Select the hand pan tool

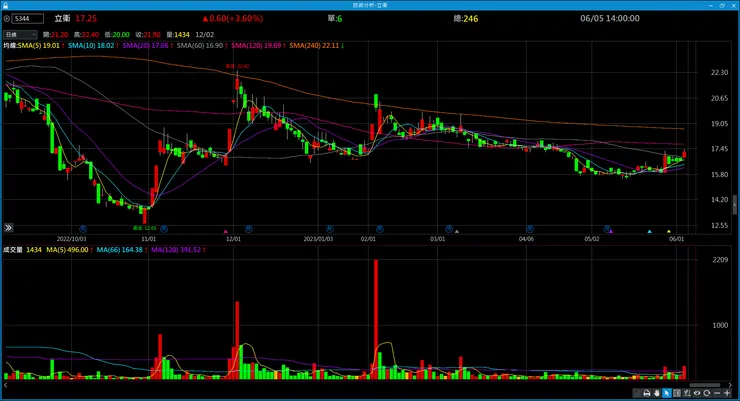[x=657, y=393]
